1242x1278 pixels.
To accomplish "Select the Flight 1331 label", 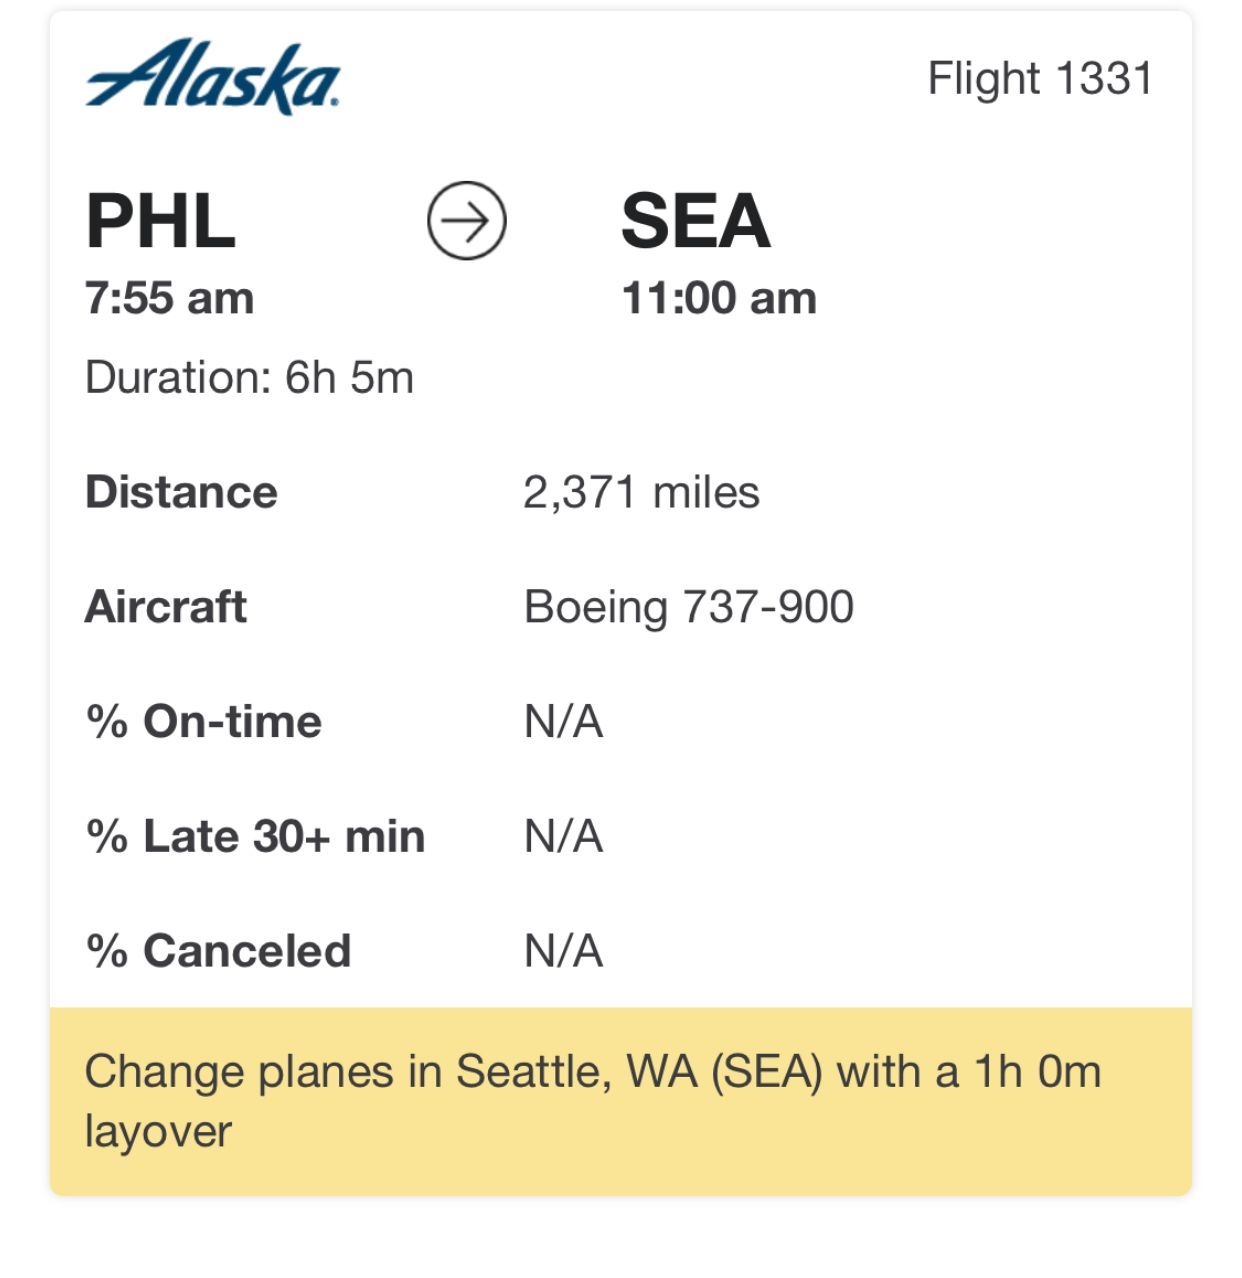I will tap(1040, 79).
